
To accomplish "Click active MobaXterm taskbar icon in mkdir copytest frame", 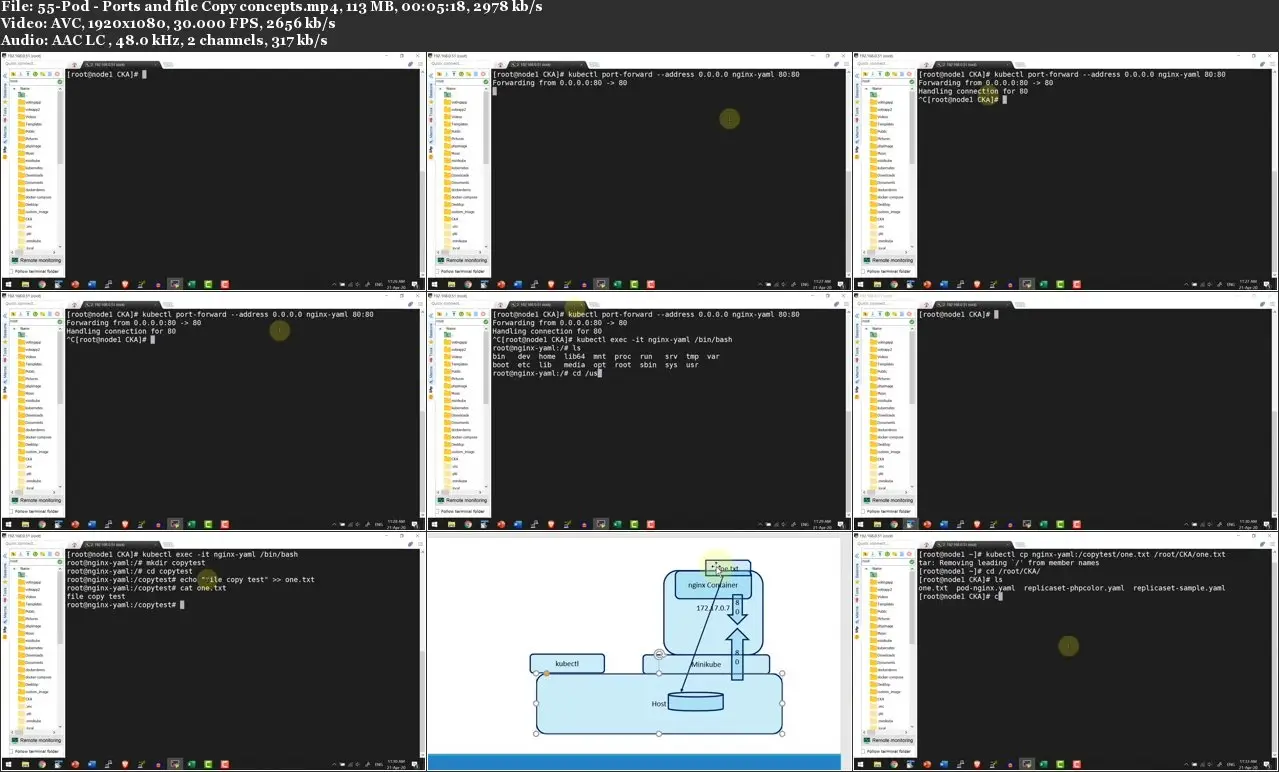I will 175,765.
